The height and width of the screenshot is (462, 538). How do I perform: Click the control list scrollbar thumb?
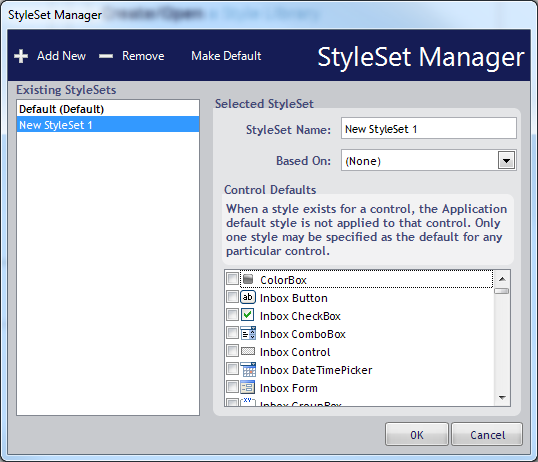[502, 291]
